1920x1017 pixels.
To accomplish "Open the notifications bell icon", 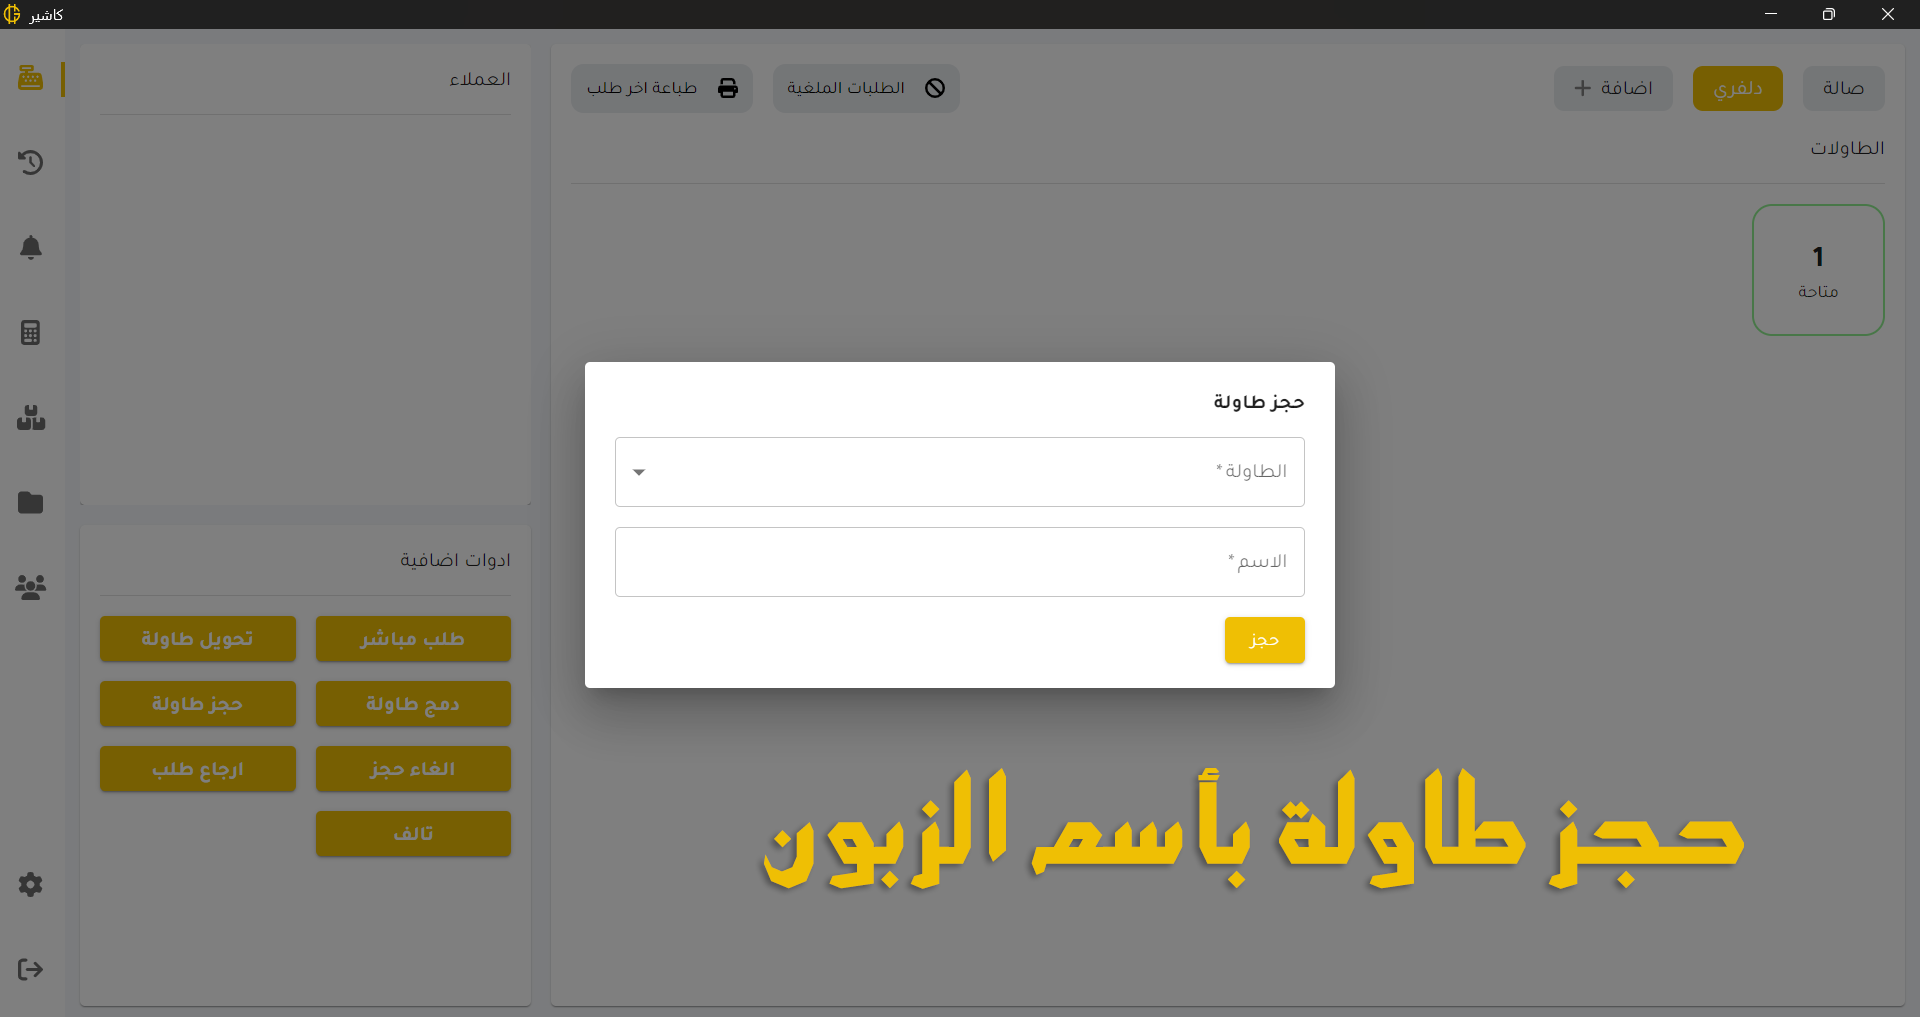I will point(30,247).
